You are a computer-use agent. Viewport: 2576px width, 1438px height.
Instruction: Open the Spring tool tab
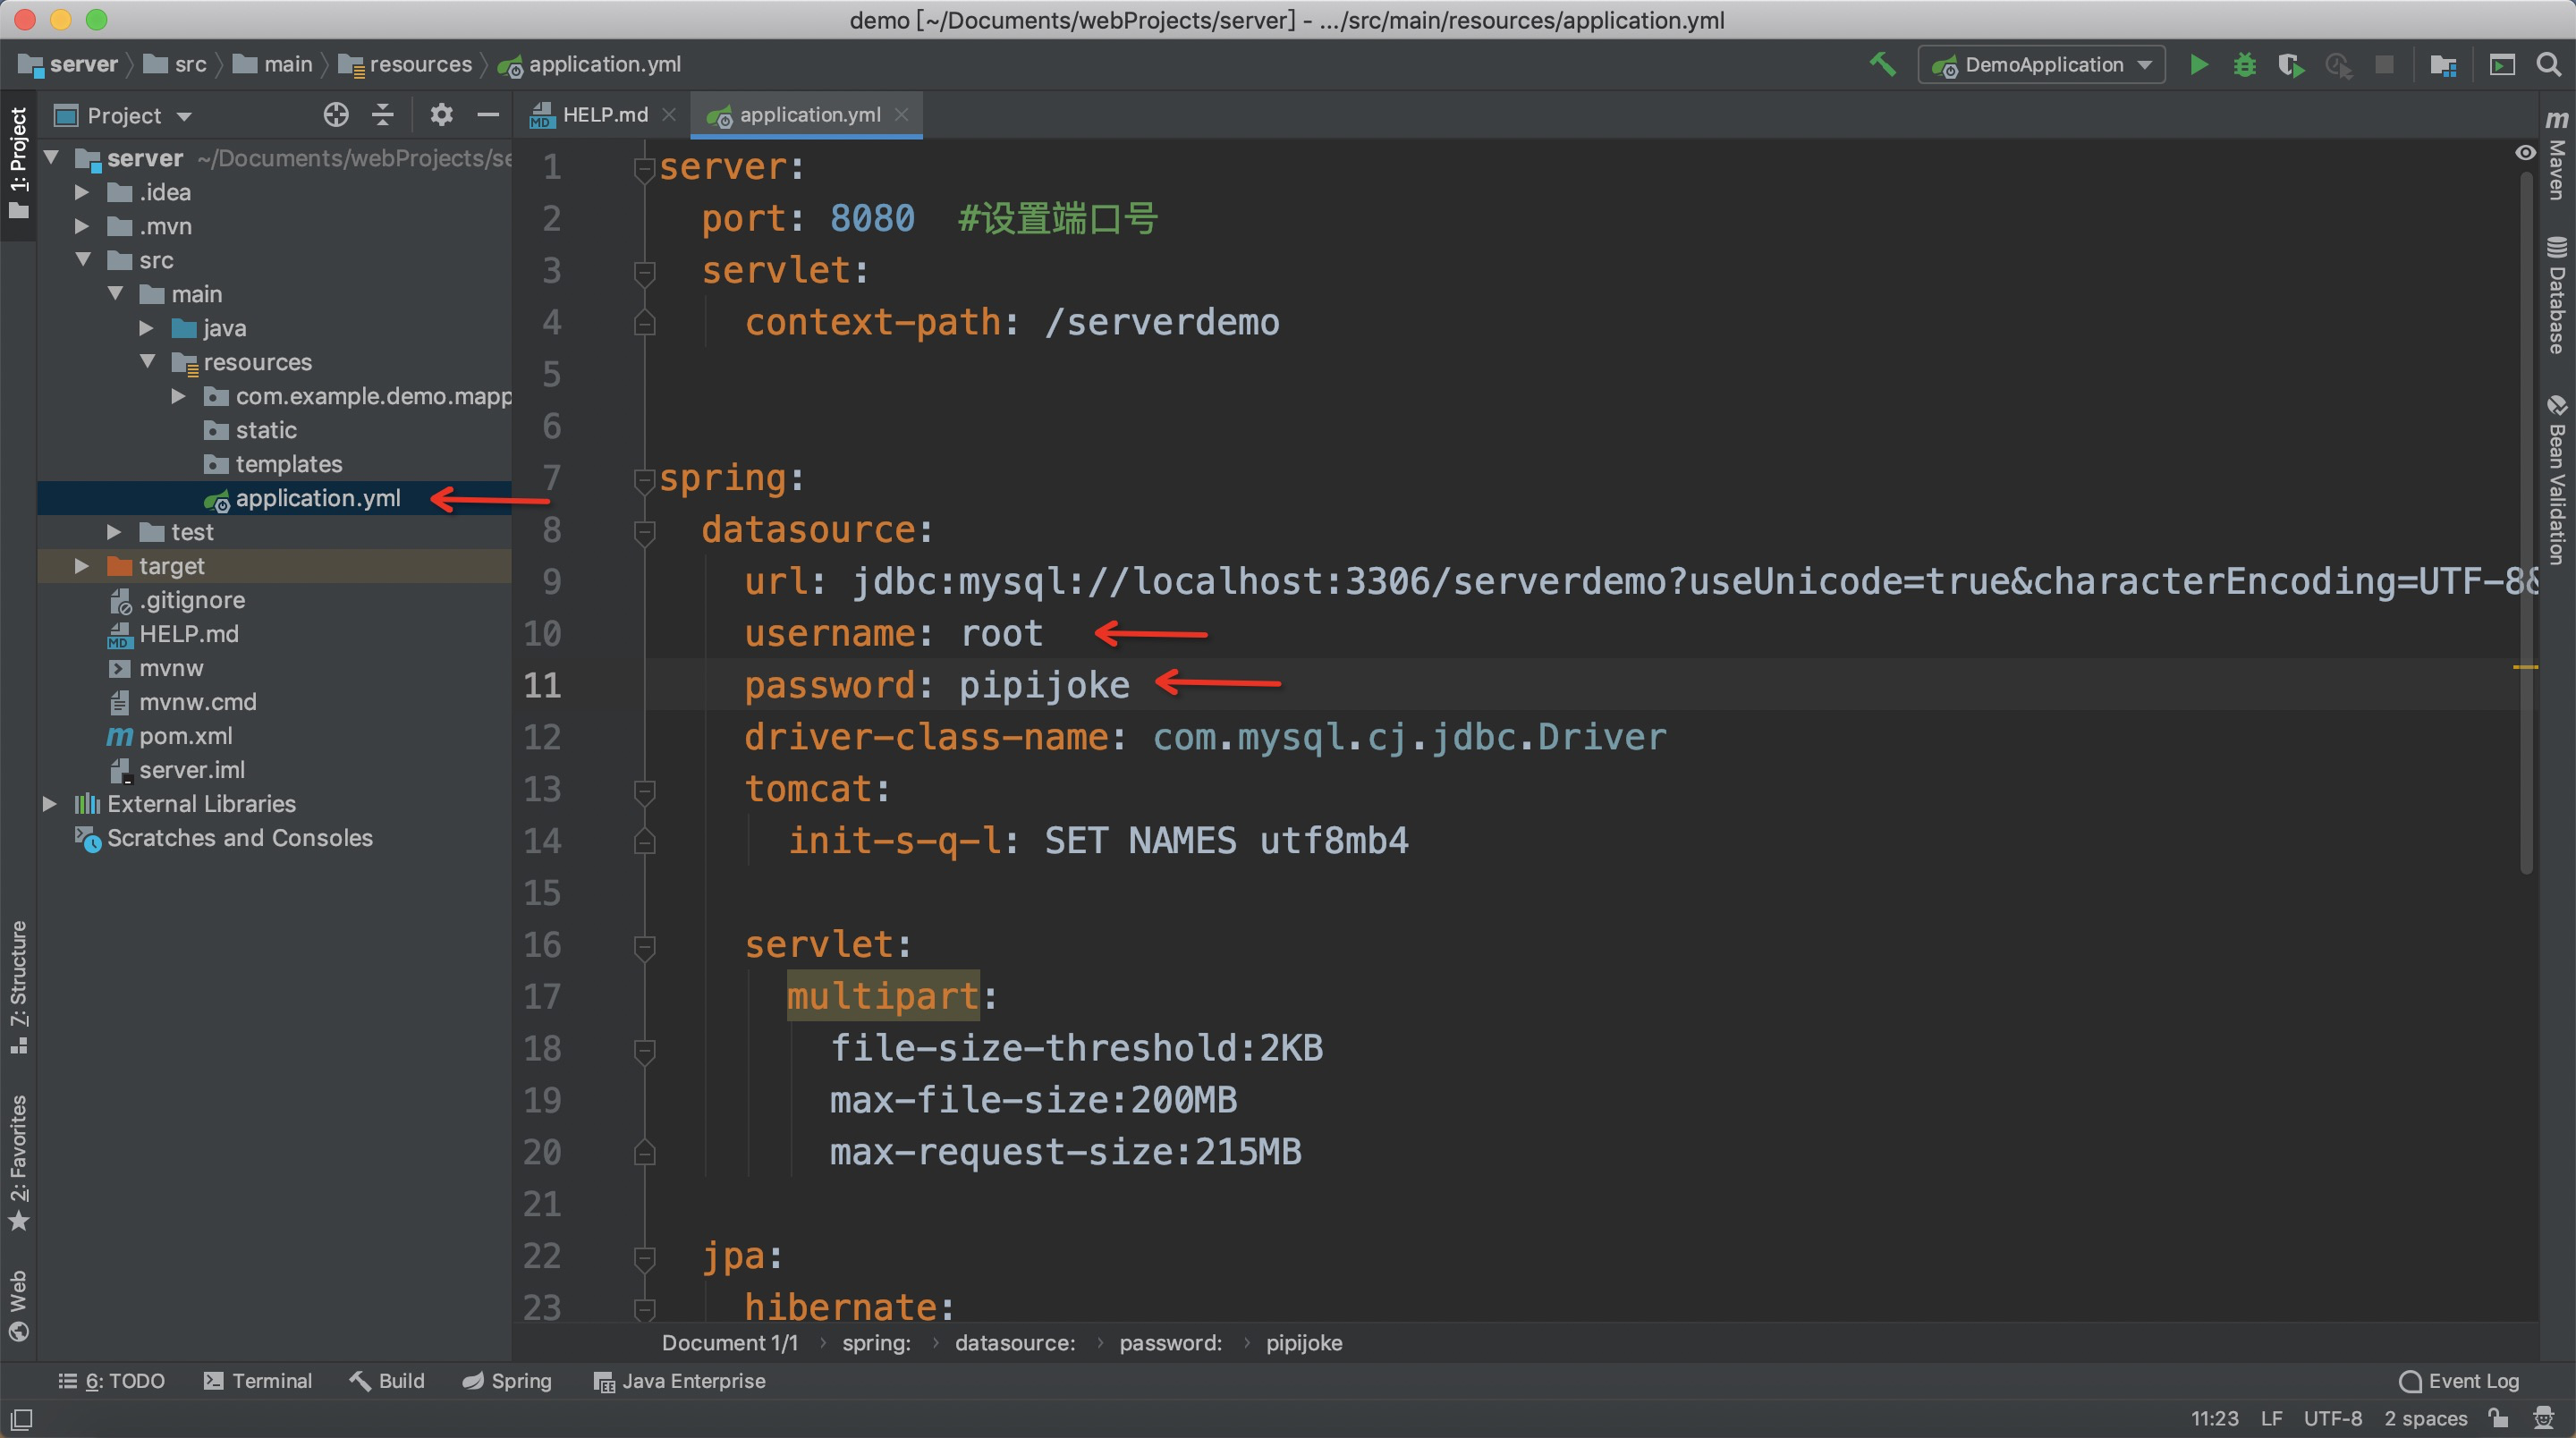507,1381
